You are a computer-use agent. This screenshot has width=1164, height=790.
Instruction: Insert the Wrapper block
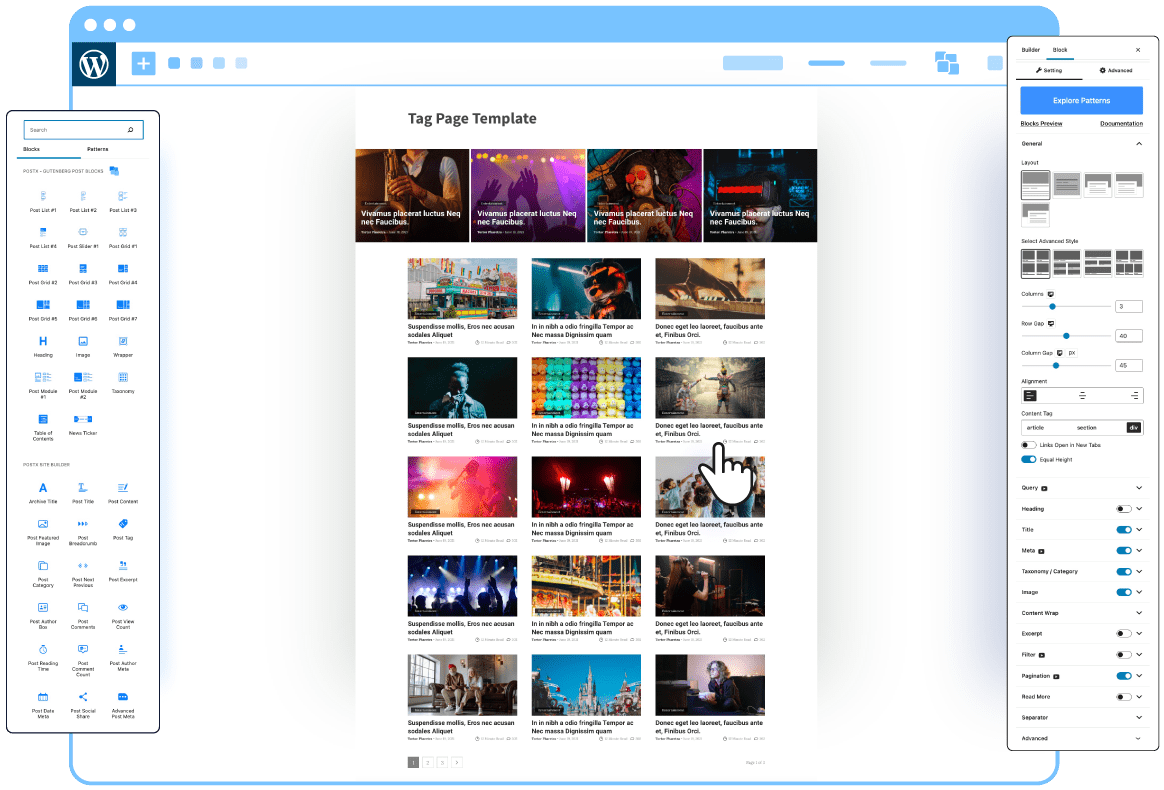(123, 347)
